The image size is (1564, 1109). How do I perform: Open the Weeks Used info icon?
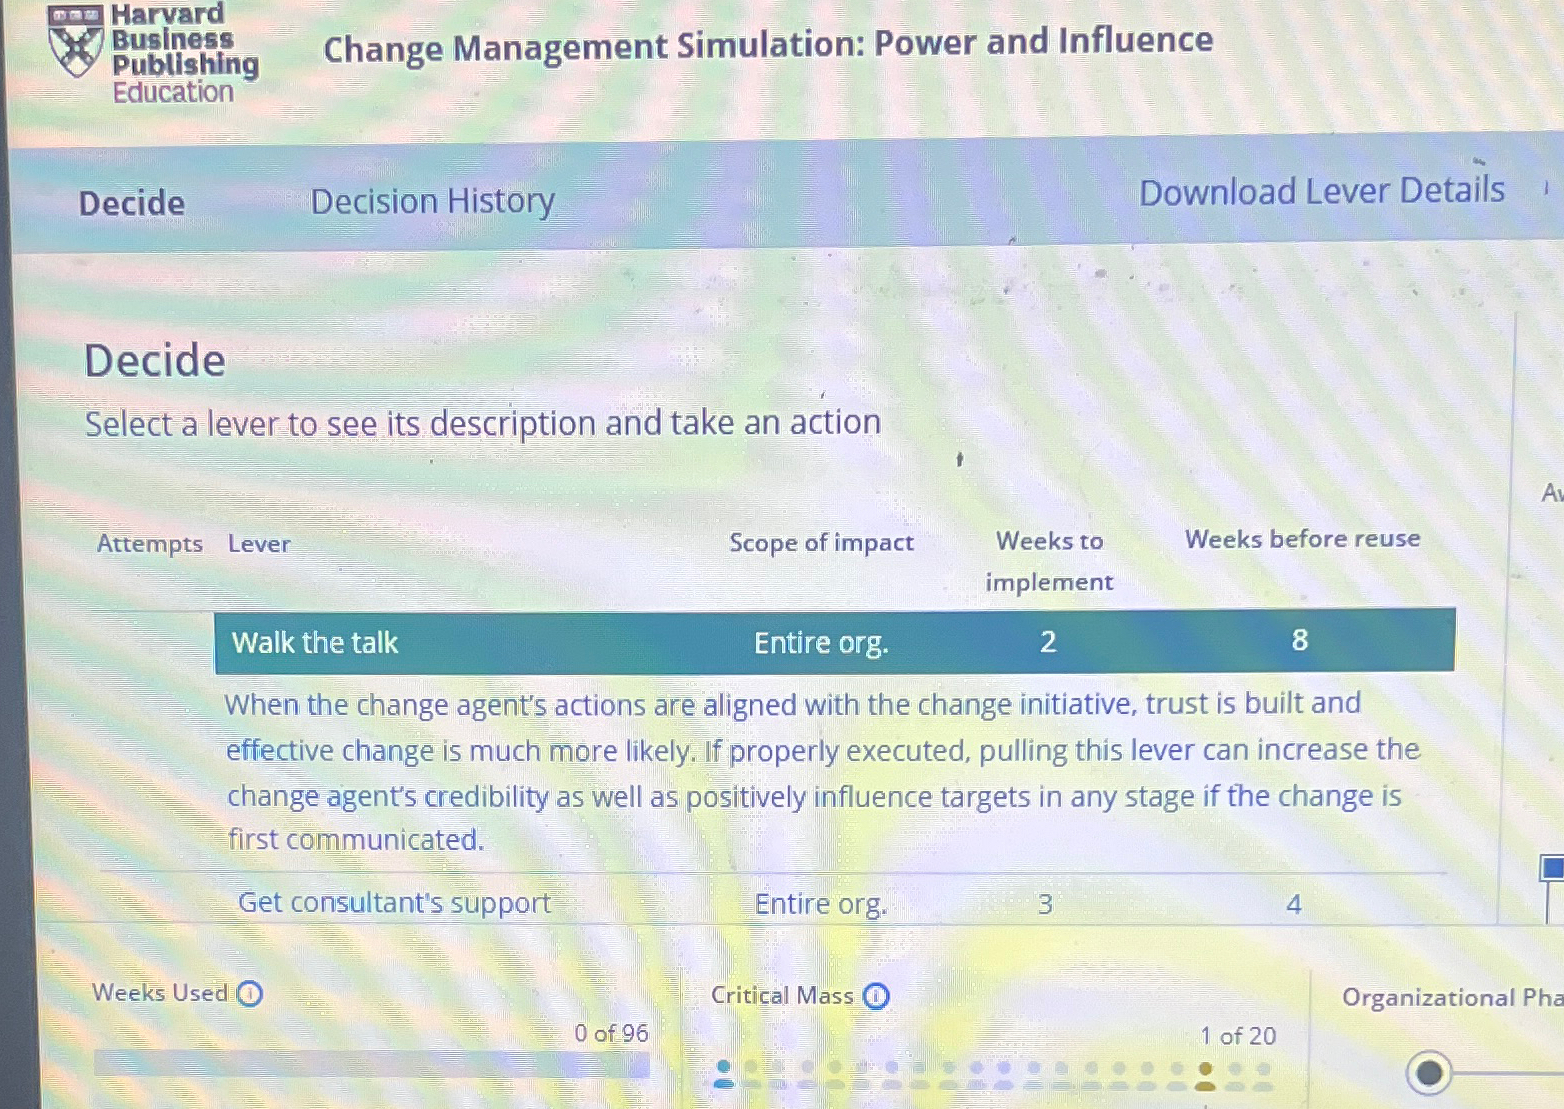tap(252, 993)
